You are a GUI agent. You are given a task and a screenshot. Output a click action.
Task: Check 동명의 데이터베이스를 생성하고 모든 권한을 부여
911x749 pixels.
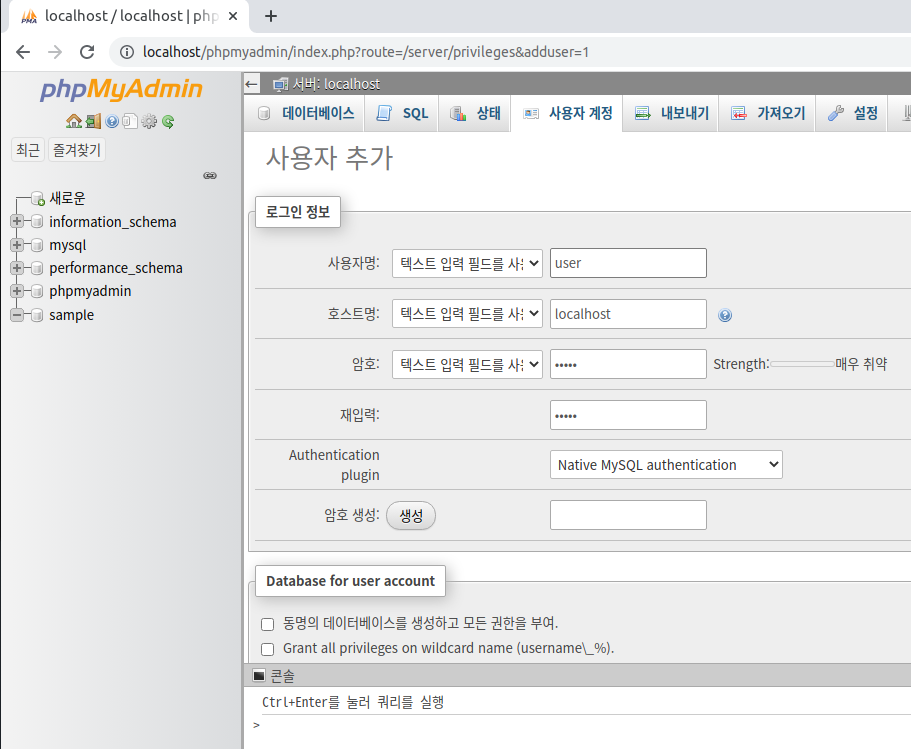(267, 624)
